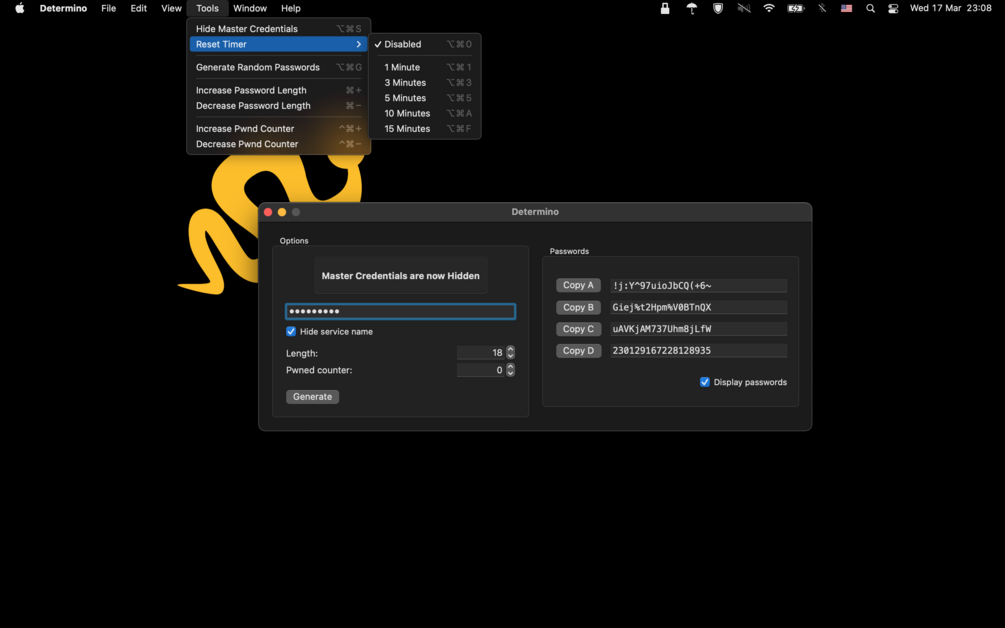Image resolution: width=1005 pixels, height=628 pixels.
Task: Click the lock icon in menu bar
Action: pos(665,8)
